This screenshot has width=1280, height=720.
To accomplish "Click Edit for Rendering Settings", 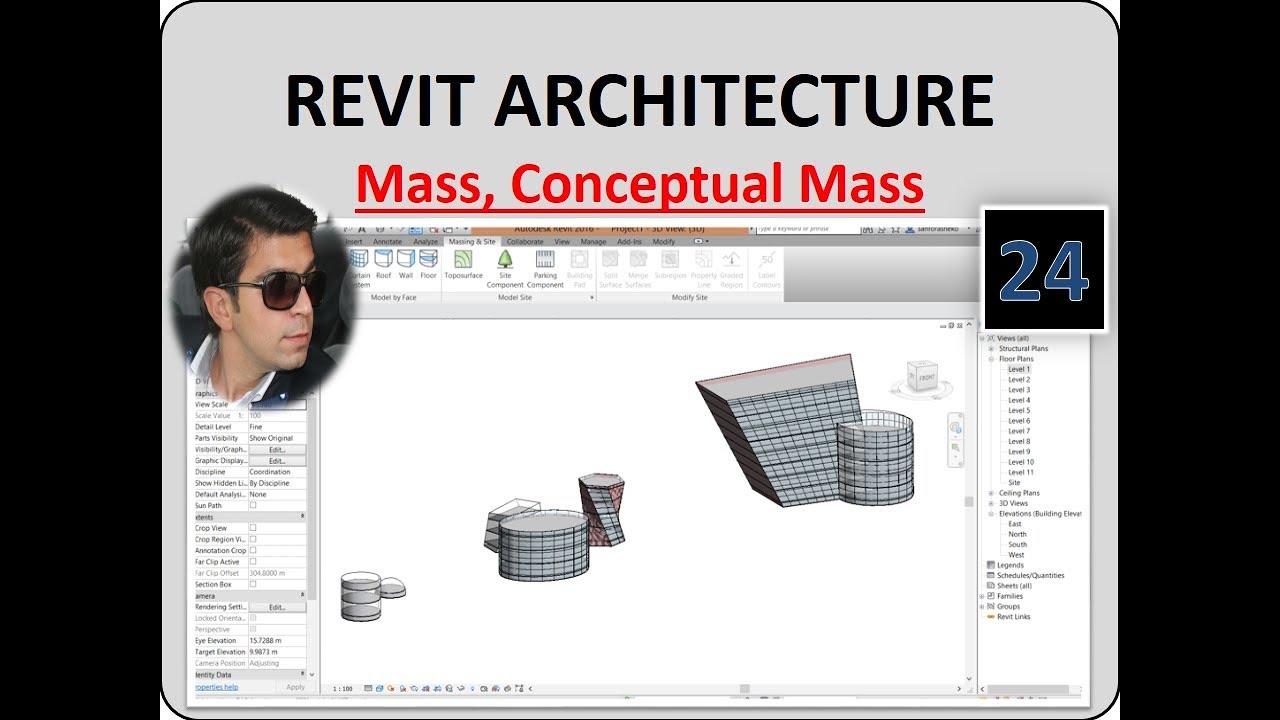I will point(277,607).
